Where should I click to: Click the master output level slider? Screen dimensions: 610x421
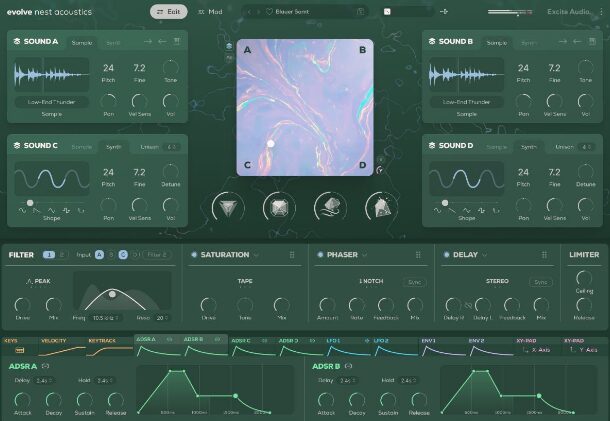point(510,12)
